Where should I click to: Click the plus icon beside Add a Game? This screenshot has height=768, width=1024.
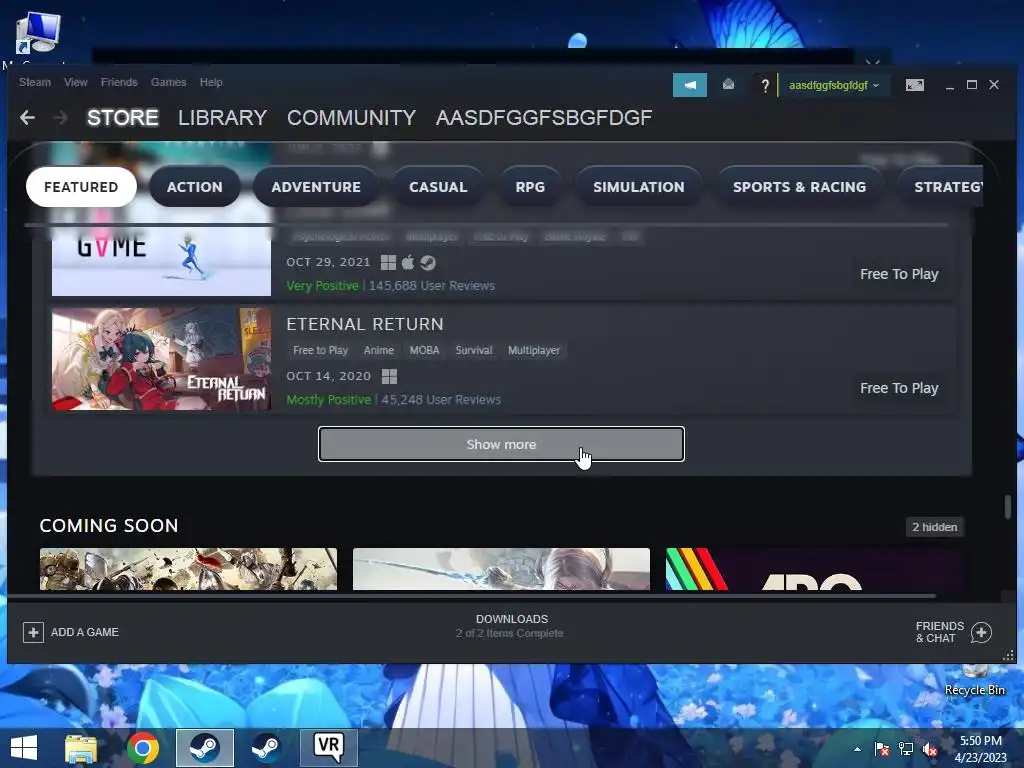point(33,632)
